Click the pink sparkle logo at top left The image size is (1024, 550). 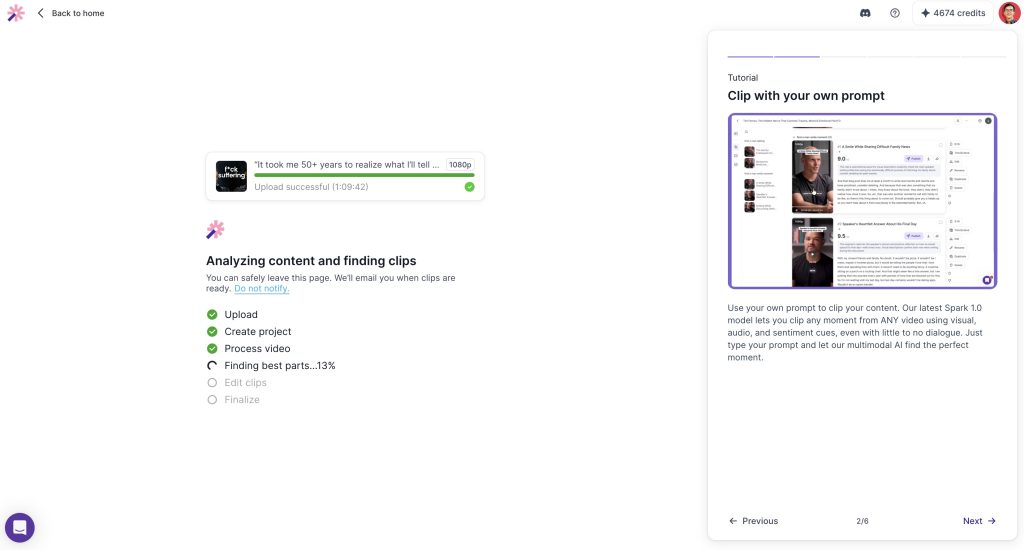click(15, 13)
